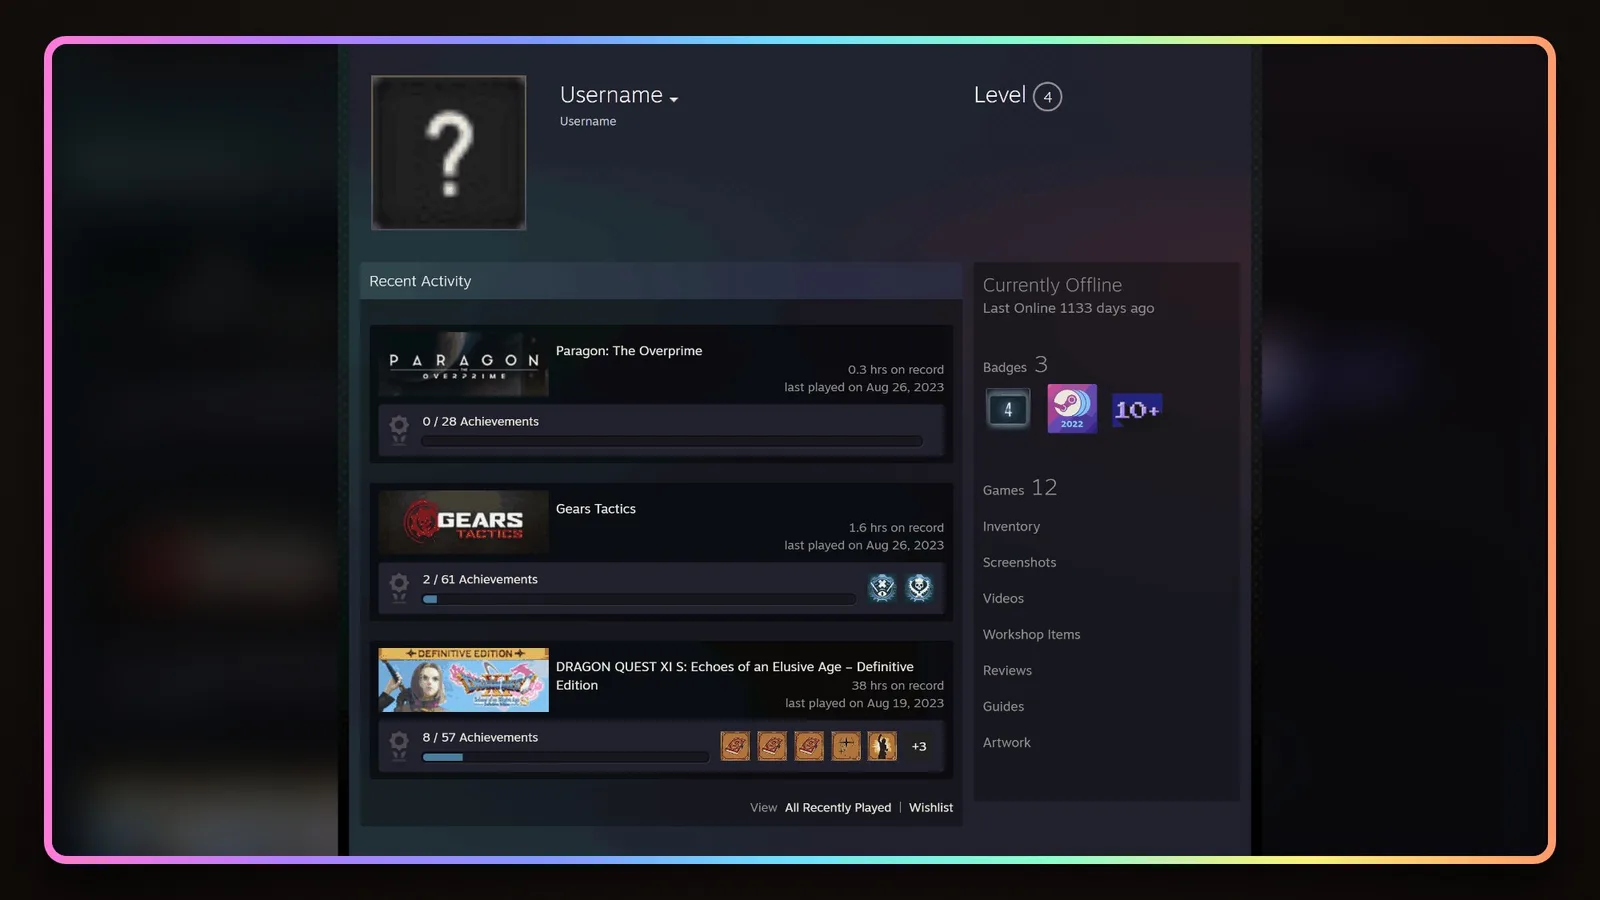1600x900 pixels.
Task: Select the first Gears Tactics achievement icon
Action: (x=882, y=587)
